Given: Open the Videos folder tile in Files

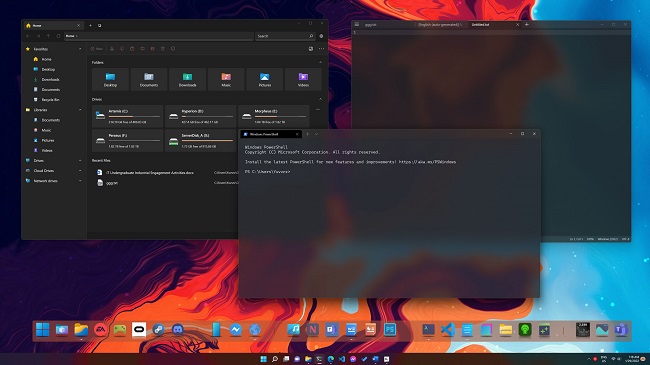Looking at the screenshot, I should [x=303, y=79].
